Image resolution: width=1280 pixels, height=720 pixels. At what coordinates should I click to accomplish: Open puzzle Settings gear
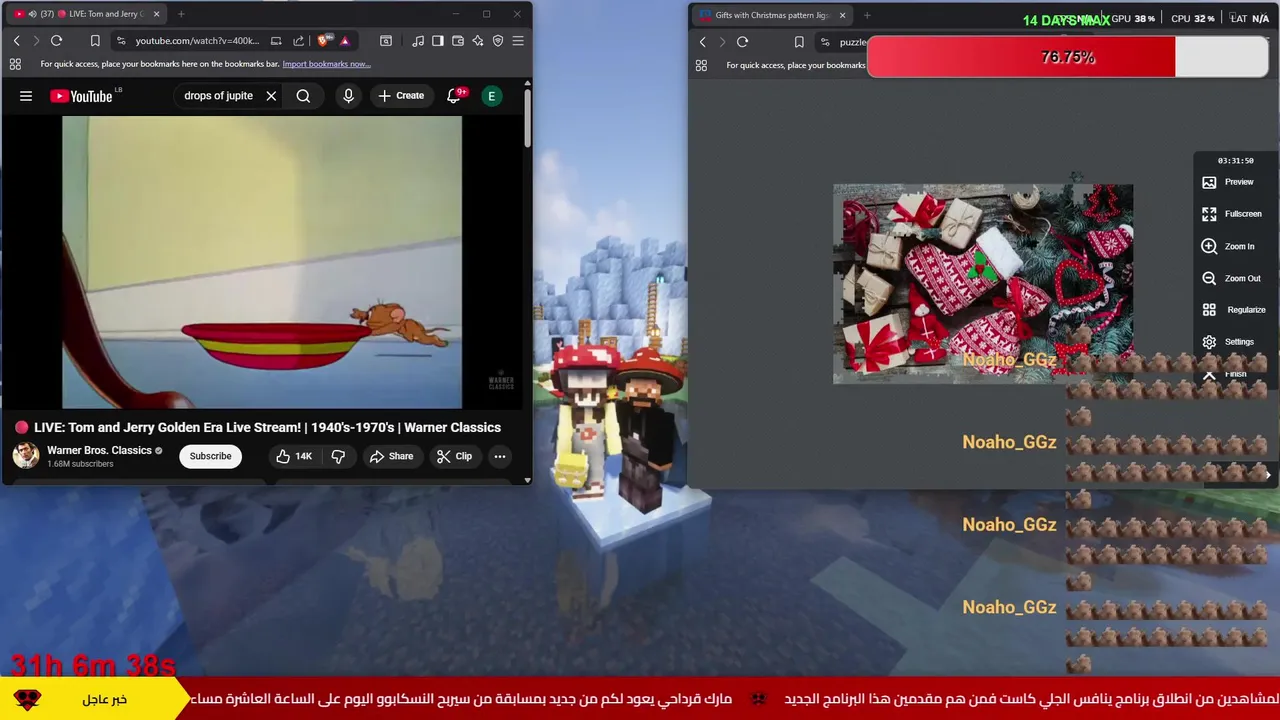(1228, 342)
